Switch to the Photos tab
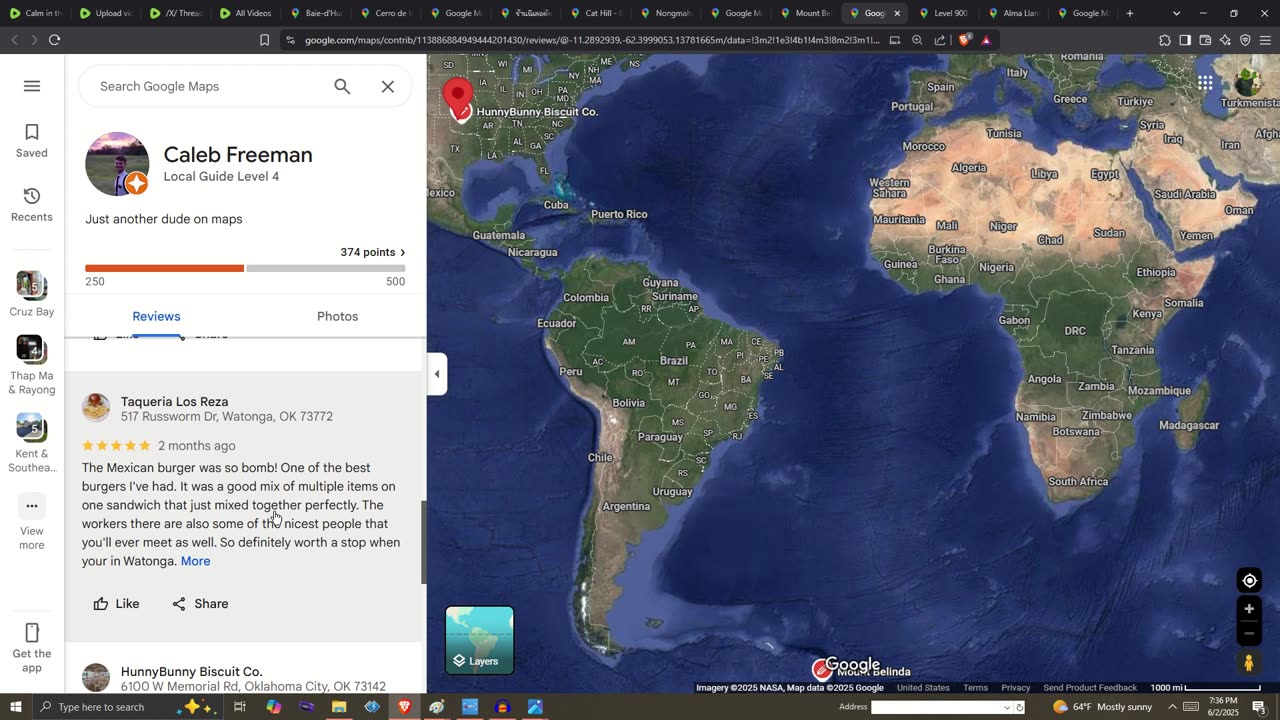 (337, 316)
